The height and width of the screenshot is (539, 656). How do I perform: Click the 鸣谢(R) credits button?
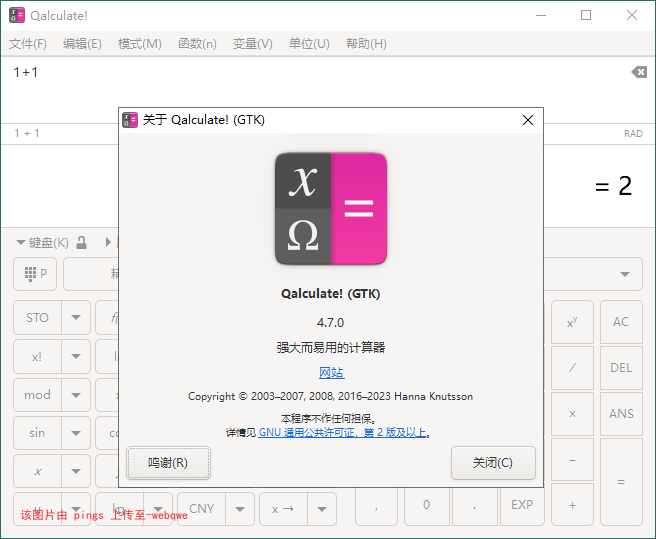(168, 463)
